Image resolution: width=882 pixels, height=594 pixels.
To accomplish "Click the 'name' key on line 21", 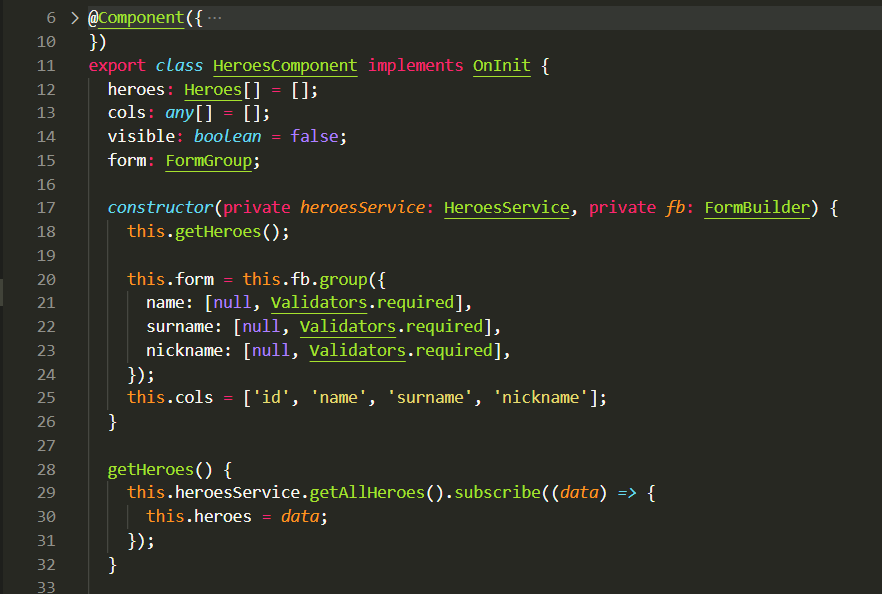I will coord(165,303).
